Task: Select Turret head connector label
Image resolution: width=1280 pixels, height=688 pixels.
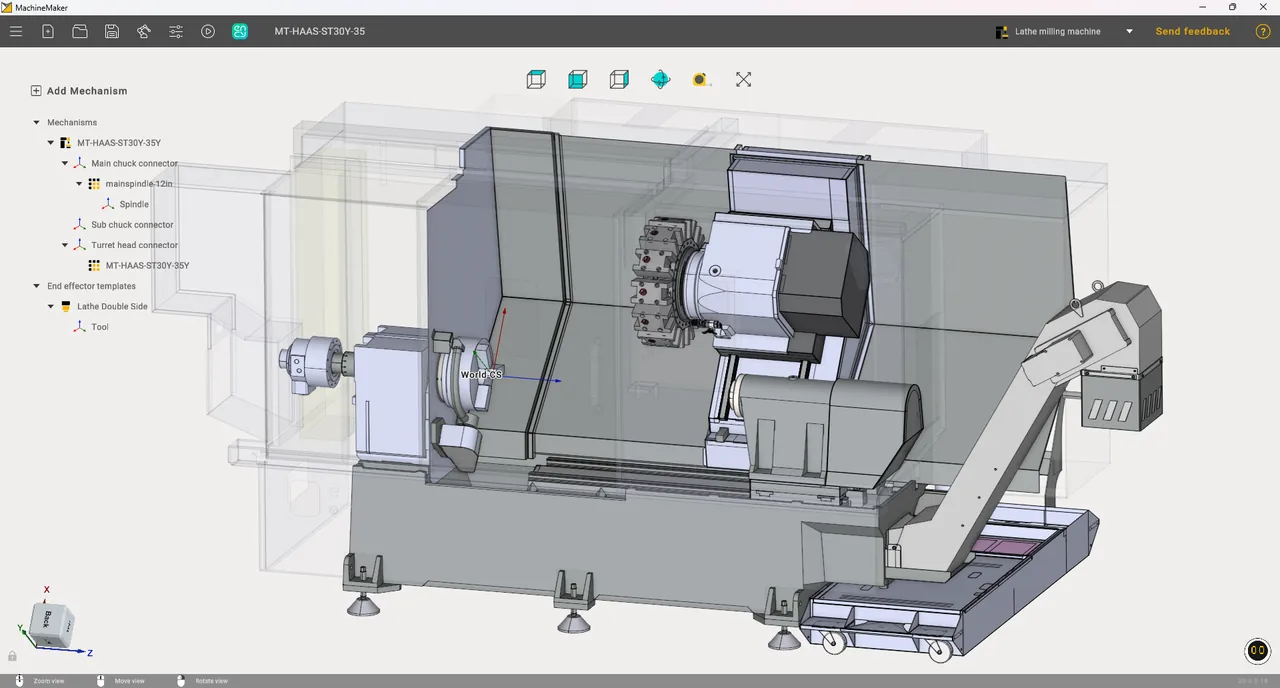Action: point(134,245)
